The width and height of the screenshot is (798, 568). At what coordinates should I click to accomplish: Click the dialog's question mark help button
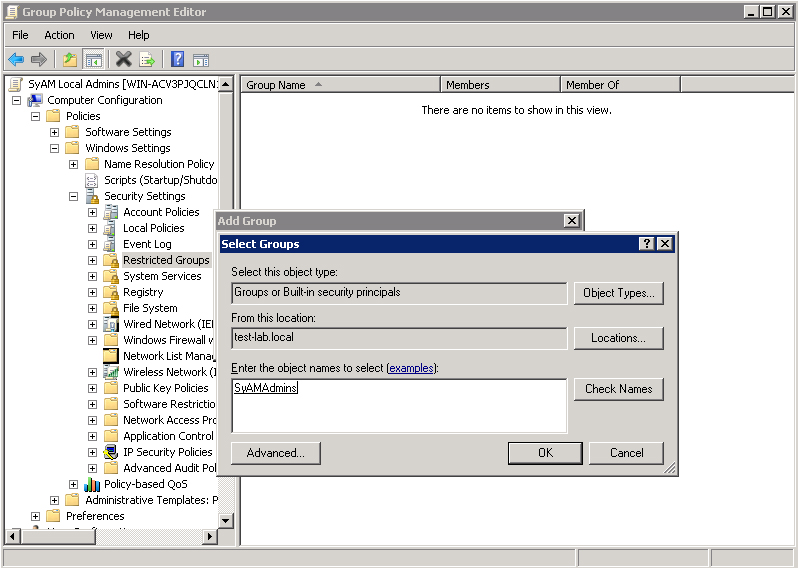(x=647, y=244)
